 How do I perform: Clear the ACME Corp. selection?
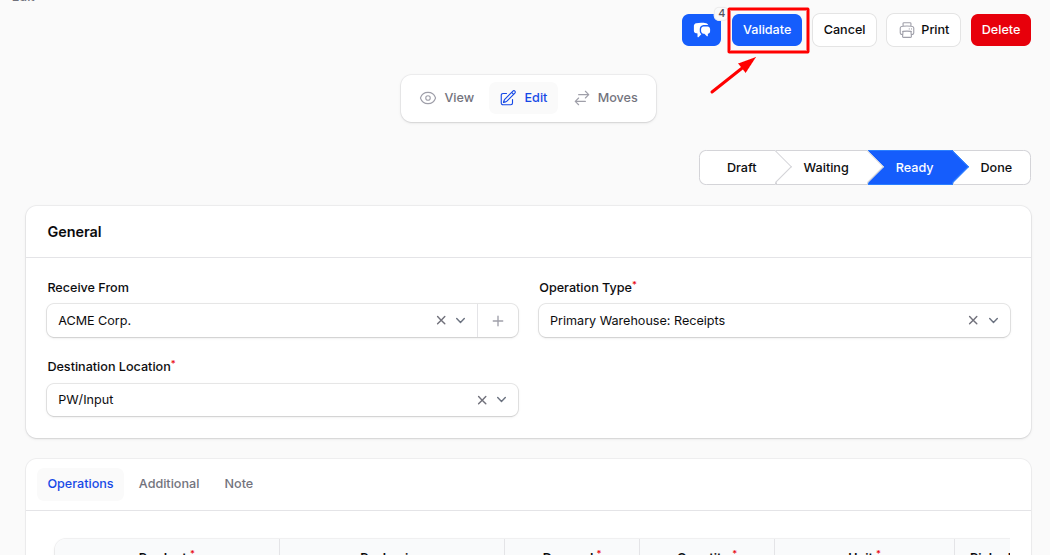click(441, 321)
